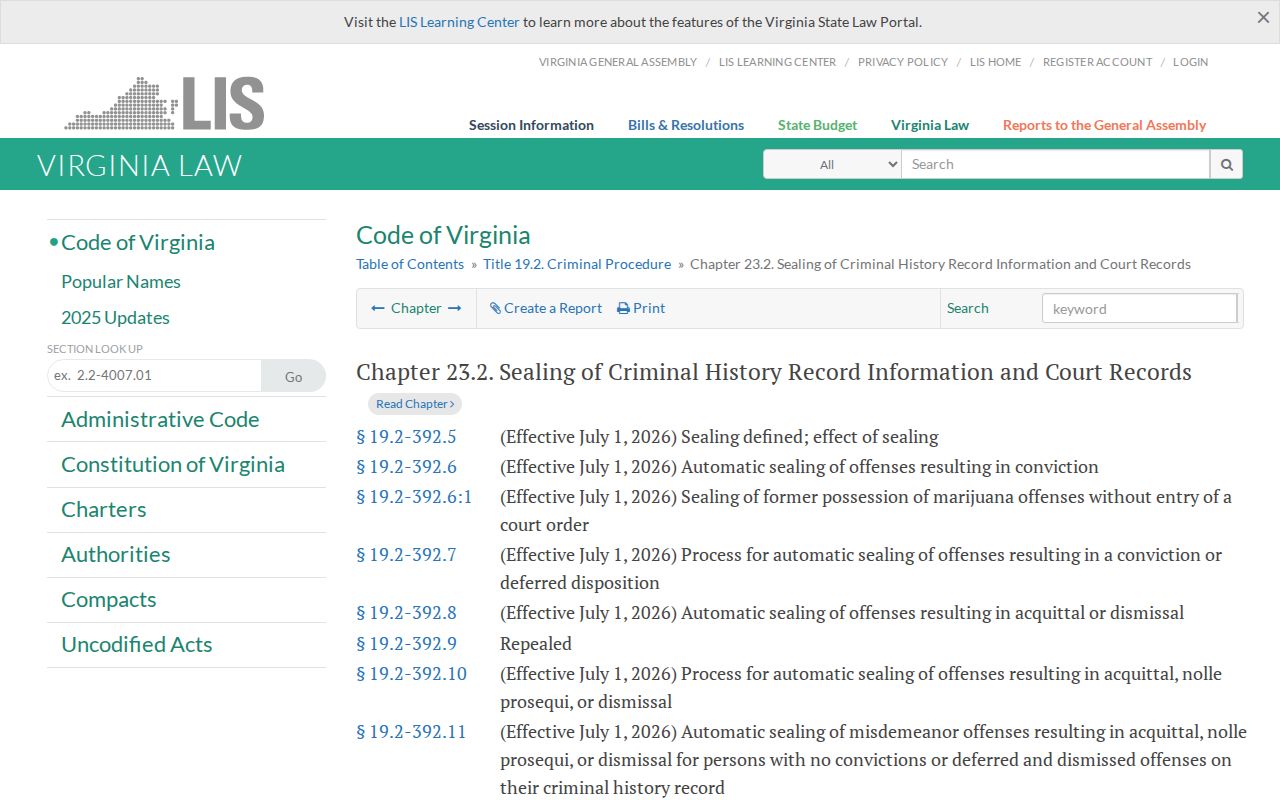Open Reports to the General Assembly menu
Viewport: 1280px width, 800px height.
(1104, 125)
